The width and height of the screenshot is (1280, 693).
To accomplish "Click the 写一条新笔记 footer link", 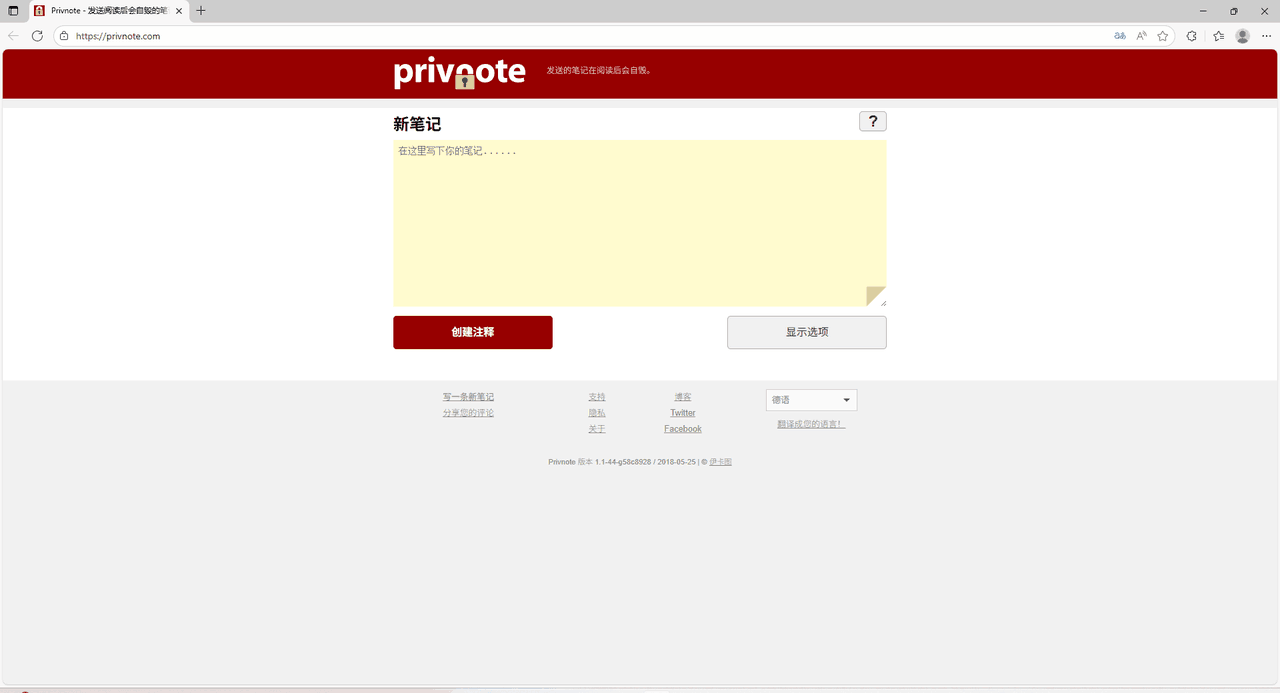I will [x=468, y=397].
